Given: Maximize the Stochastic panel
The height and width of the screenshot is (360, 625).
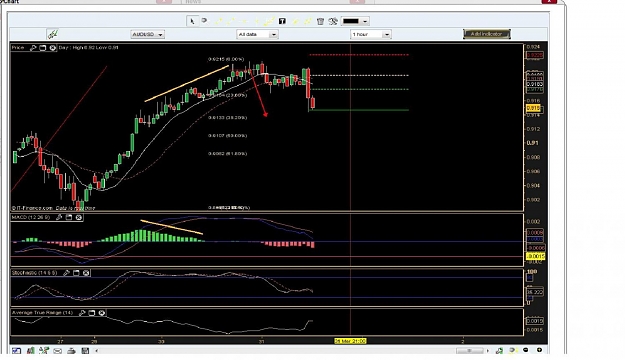Looking at the screenshot, I should tap(76, 273).
